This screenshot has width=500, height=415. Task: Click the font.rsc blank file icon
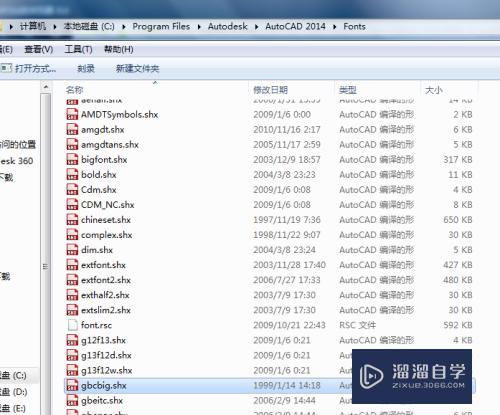pos(72,325)
